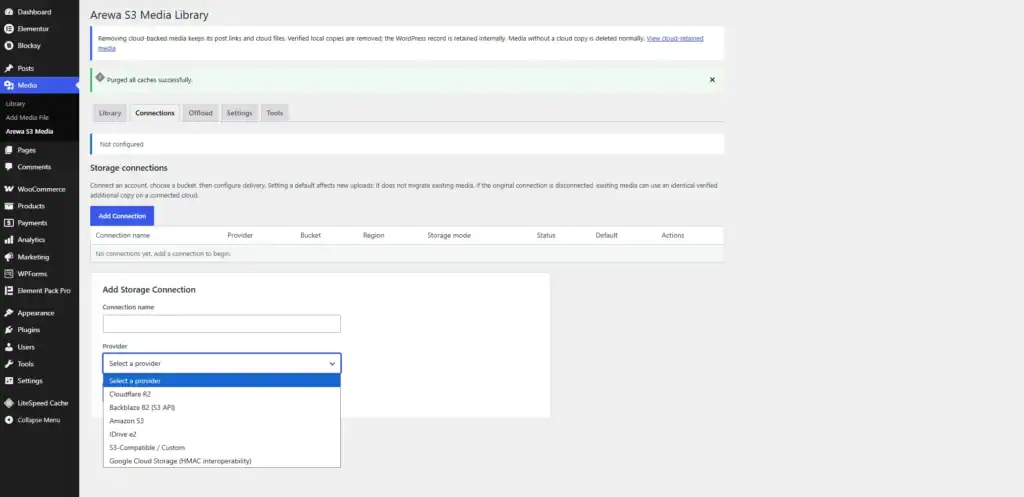Switch to the Tools tab
1024x497 pixels.
point(274,113)
